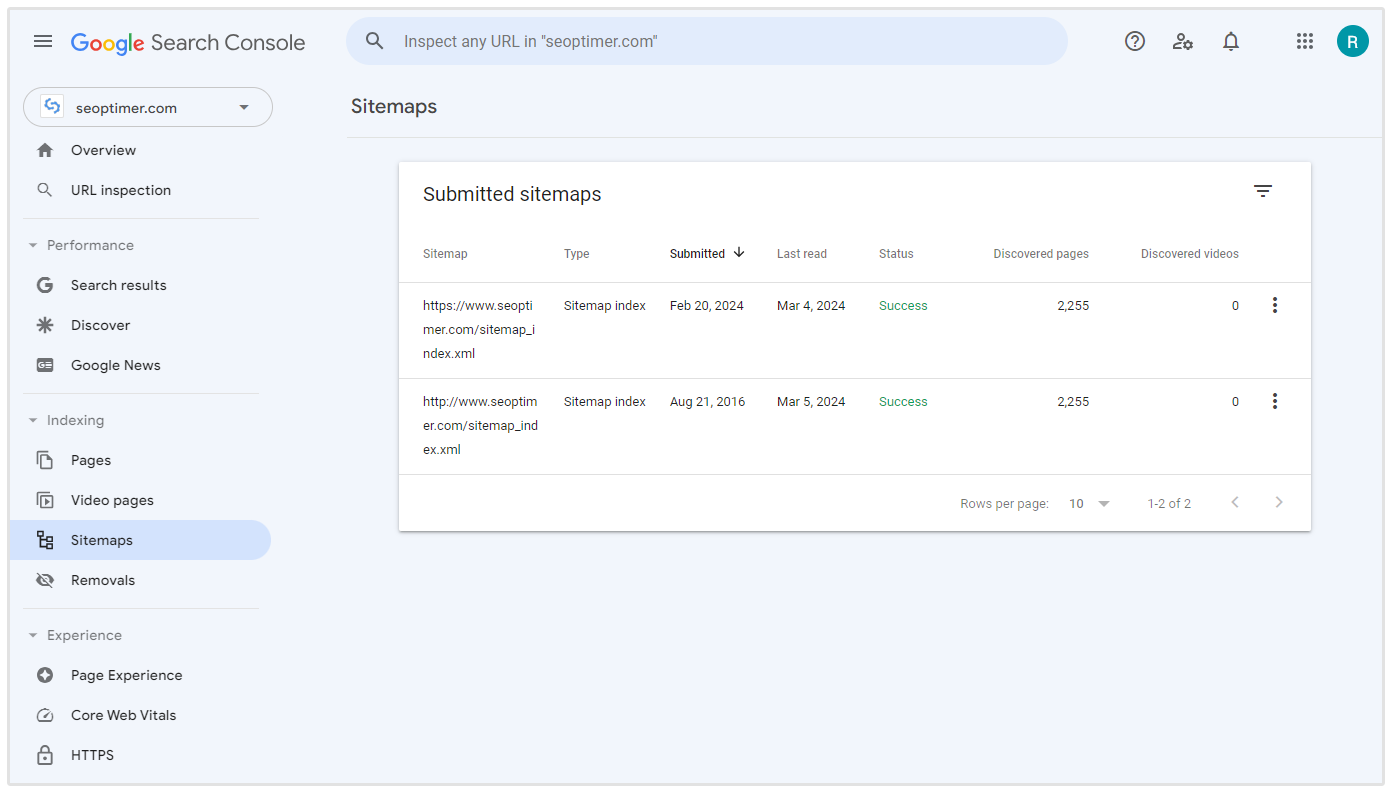This screenshot has width=1392, height=793.
Task: Open Core Web Vitals from the sidebar
Action: [44, 715]
